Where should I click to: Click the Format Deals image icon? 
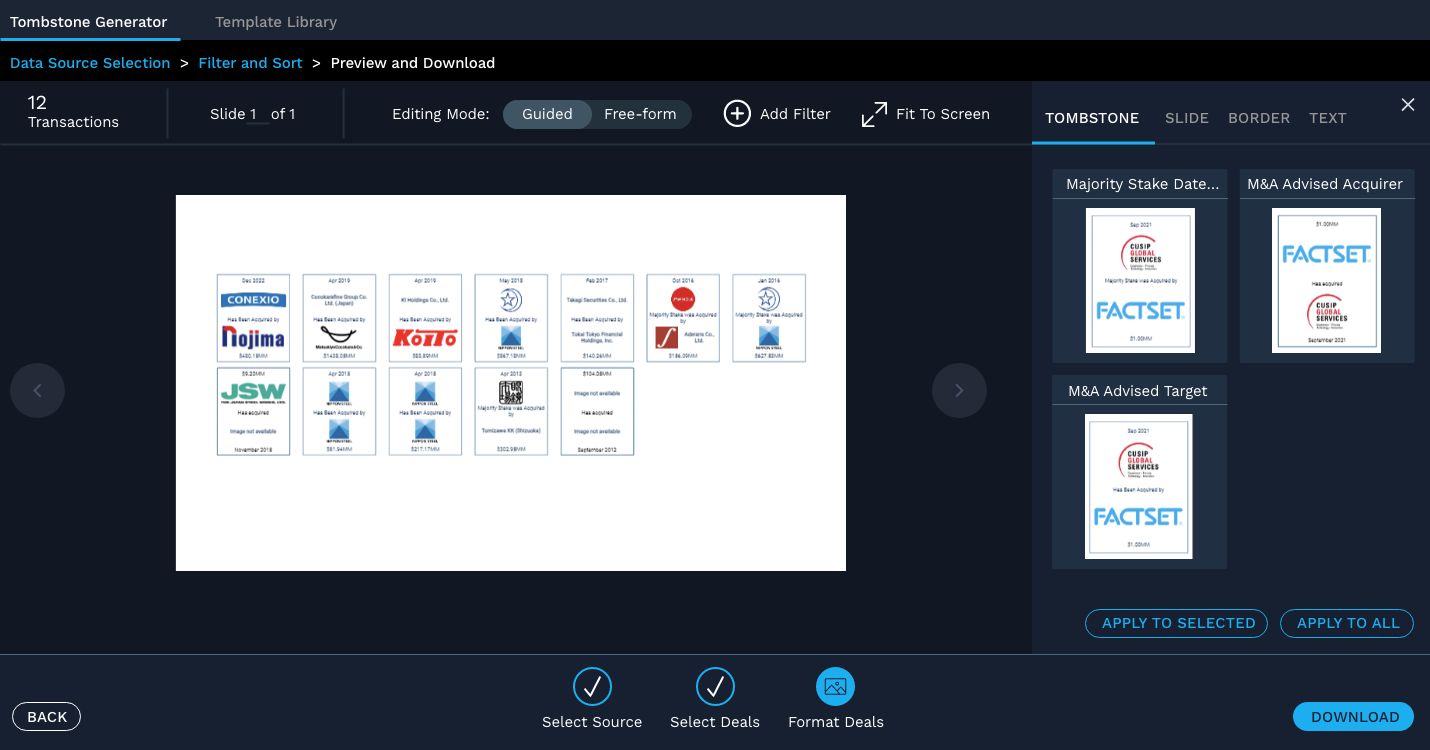[835, 686]
